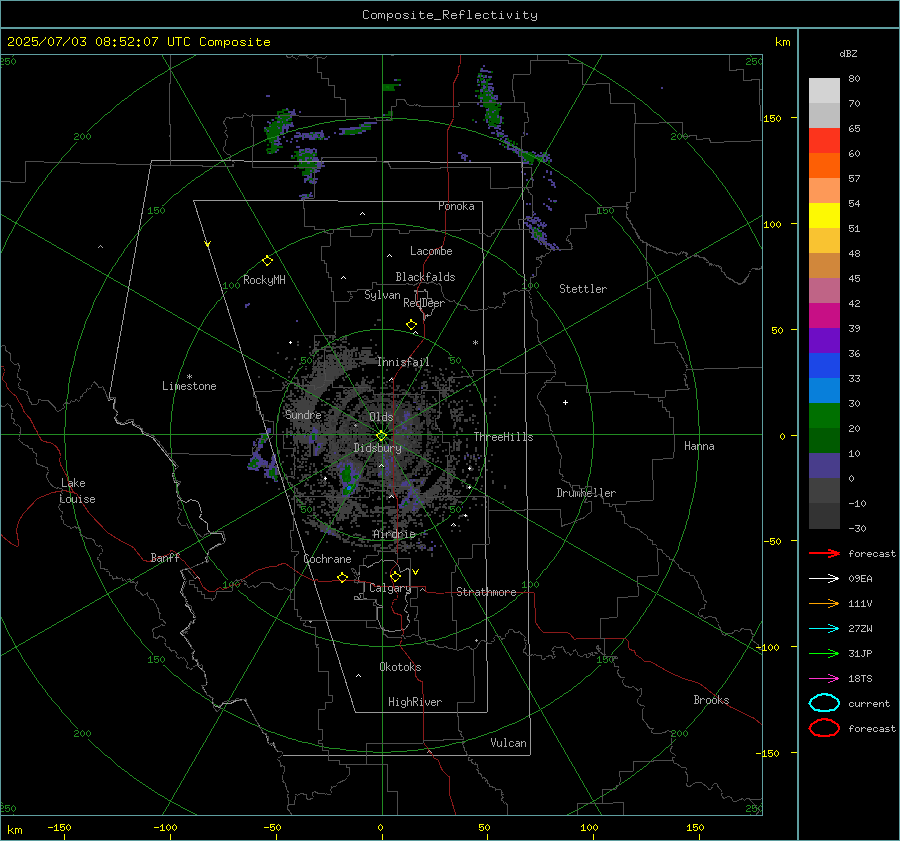Screen dimensions: 900x841
Task: Click the Strathmore town label
Action: pyautogui.click(x=486, y=592)
